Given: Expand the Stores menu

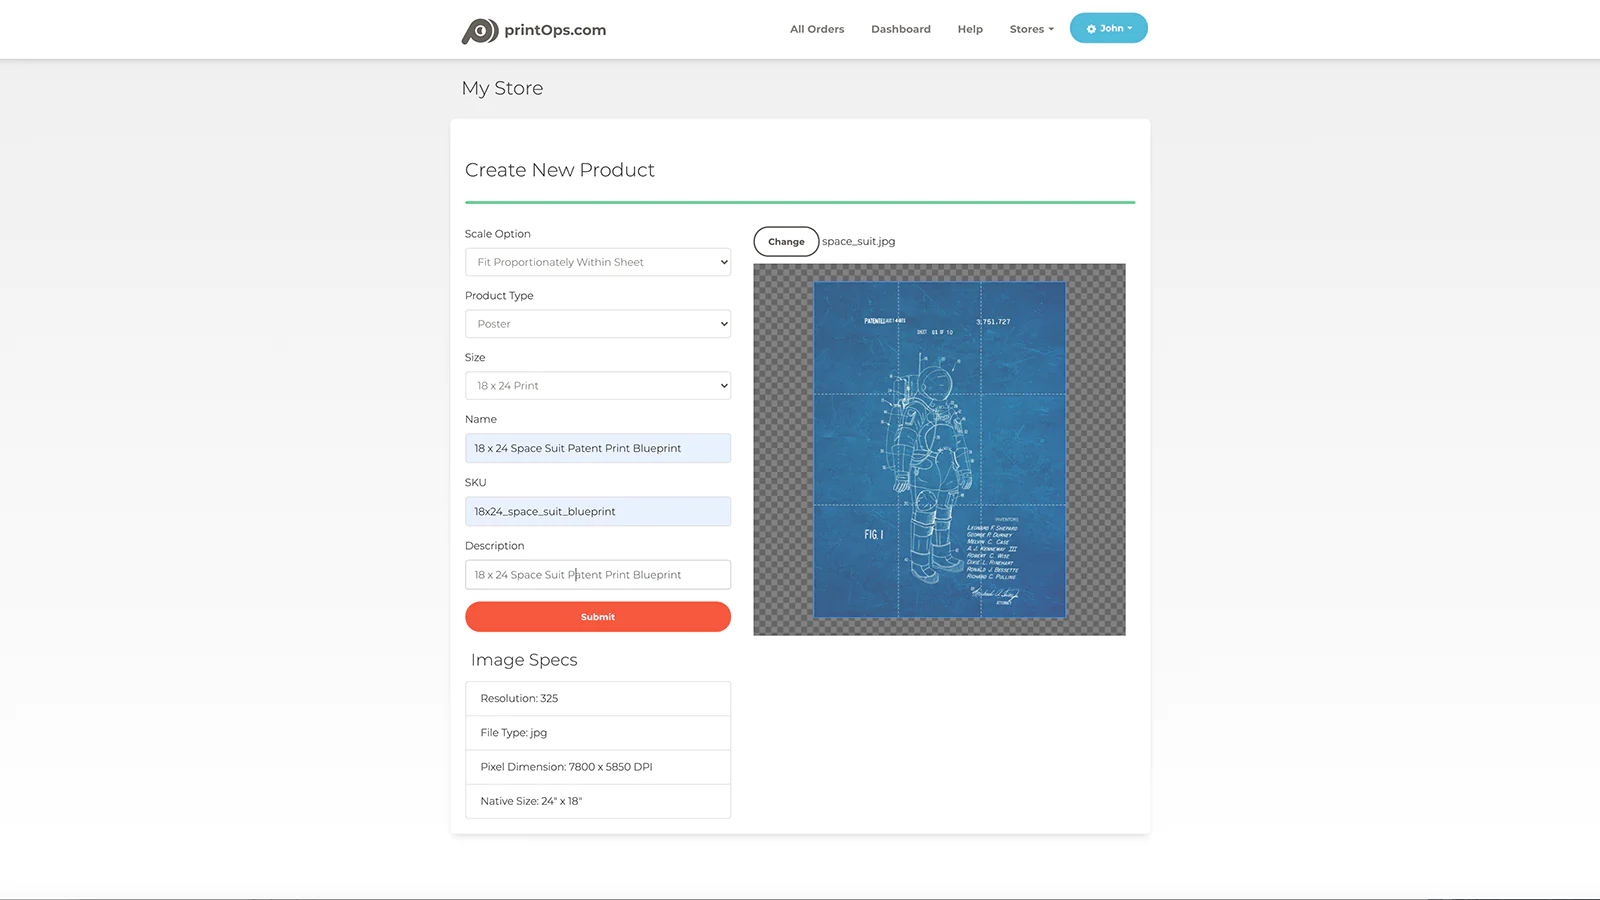Looking at the screenshot, I should [x=1031, y=30].
